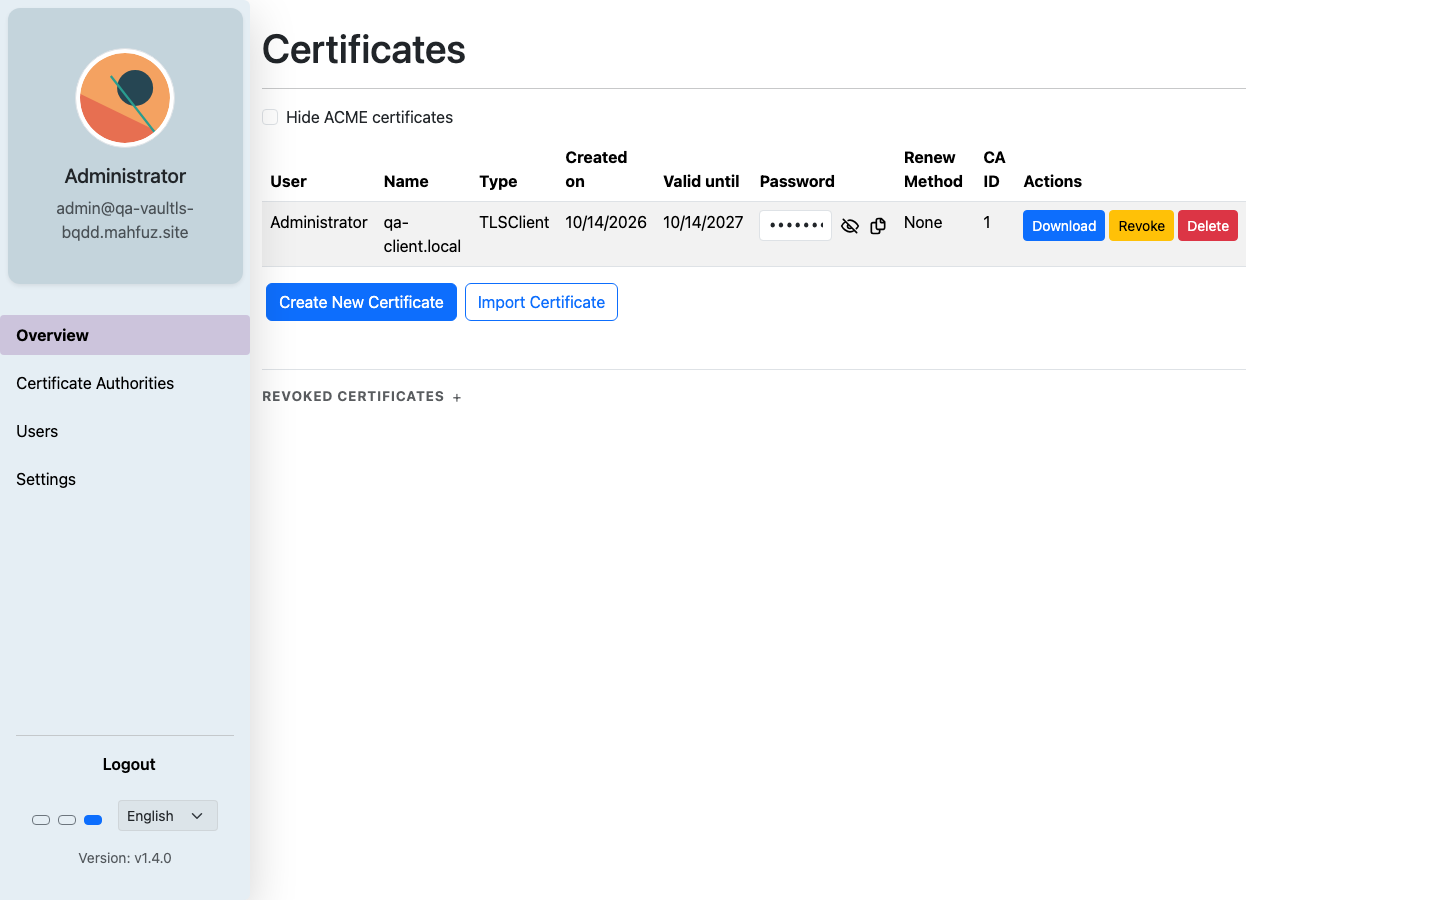Log out via the Logout link
The image size is (1440, 900).
pyautogui.click(x=129, y=764)
